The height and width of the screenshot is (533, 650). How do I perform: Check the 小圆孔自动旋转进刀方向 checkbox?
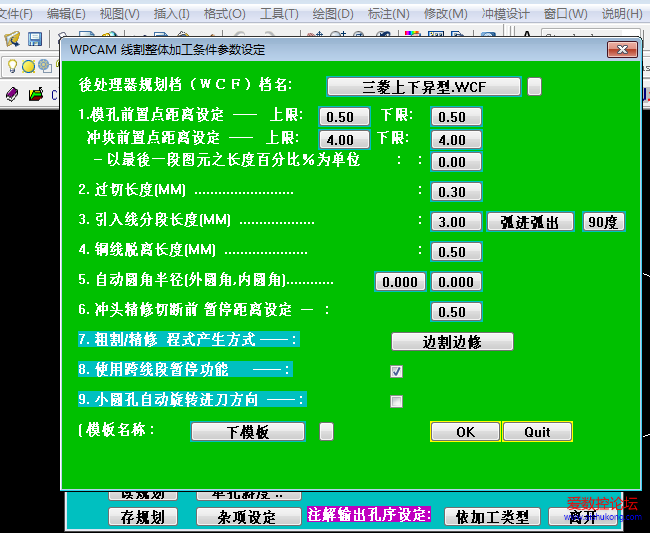click(x=396, y=401)
